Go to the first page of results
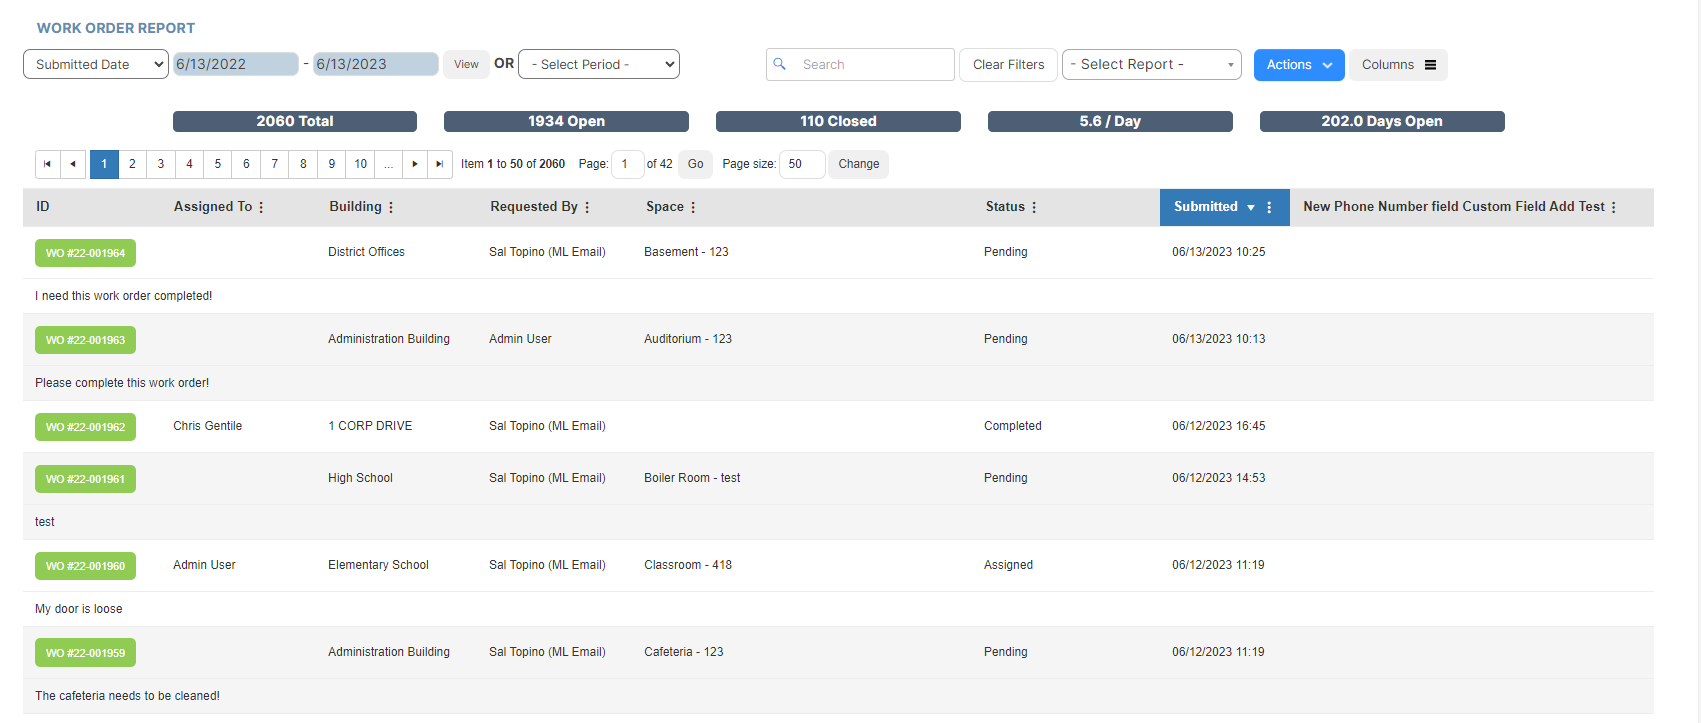Screen dimensions: 1701x723 (47, 164)
